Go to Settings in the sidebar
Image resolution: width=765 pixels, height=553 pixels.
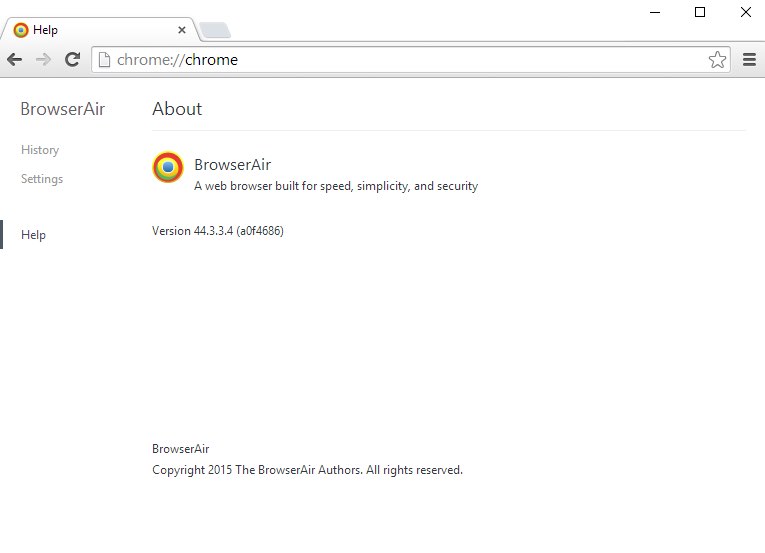42,179
